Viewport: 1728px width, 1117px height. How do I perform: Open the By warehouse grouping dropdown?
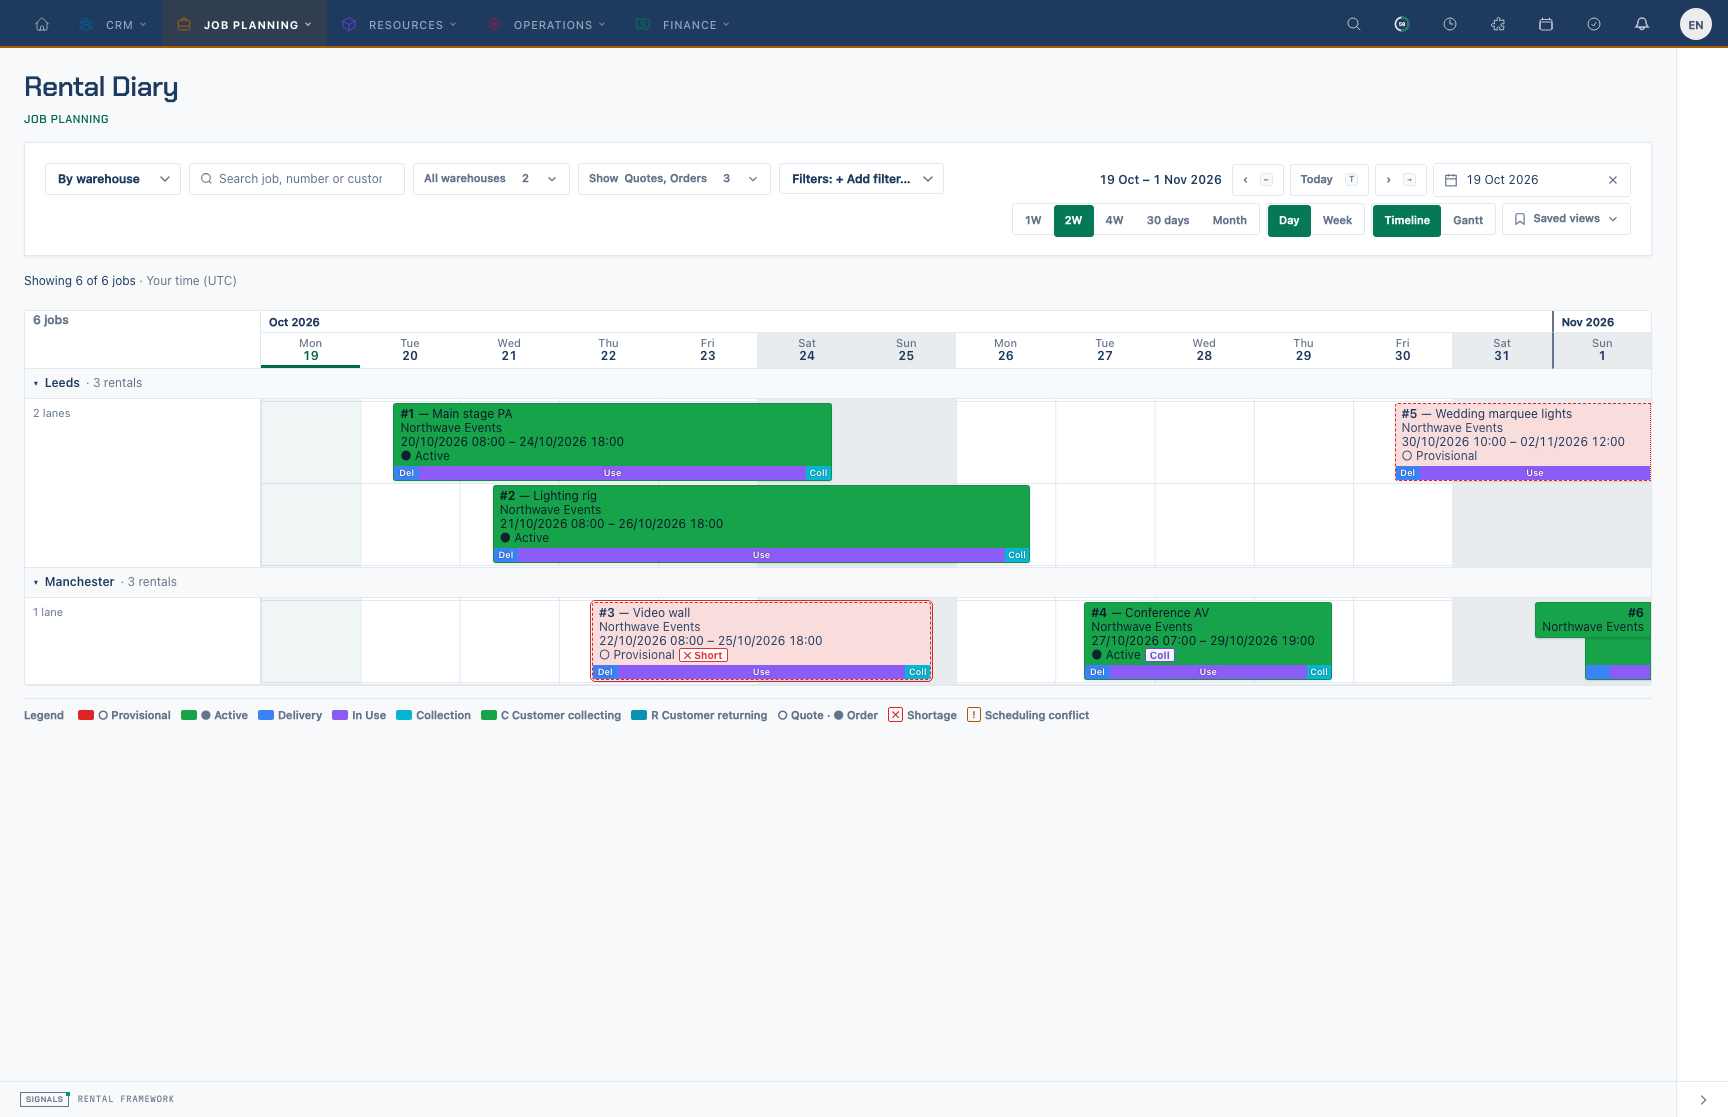pos(113,179)
